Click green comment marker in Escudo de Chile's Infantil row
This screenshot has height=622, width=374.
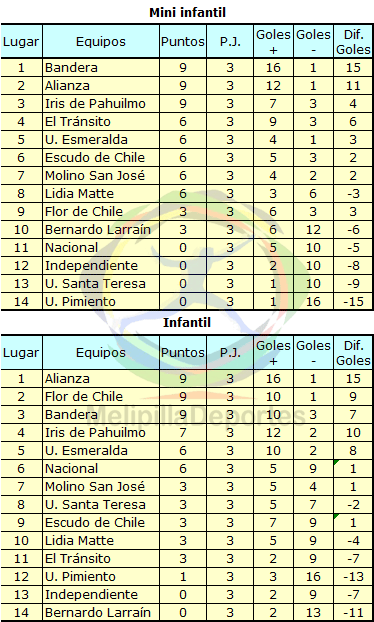pyautogui.click(x=337, y=516)
